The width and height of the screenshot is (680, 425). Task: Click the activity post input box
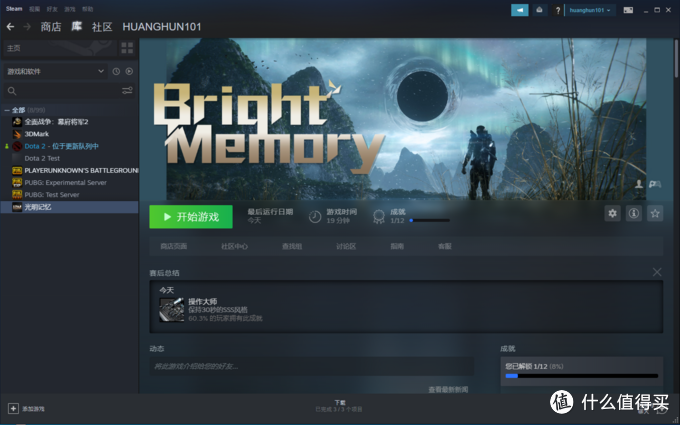click(x=311, y=366)
